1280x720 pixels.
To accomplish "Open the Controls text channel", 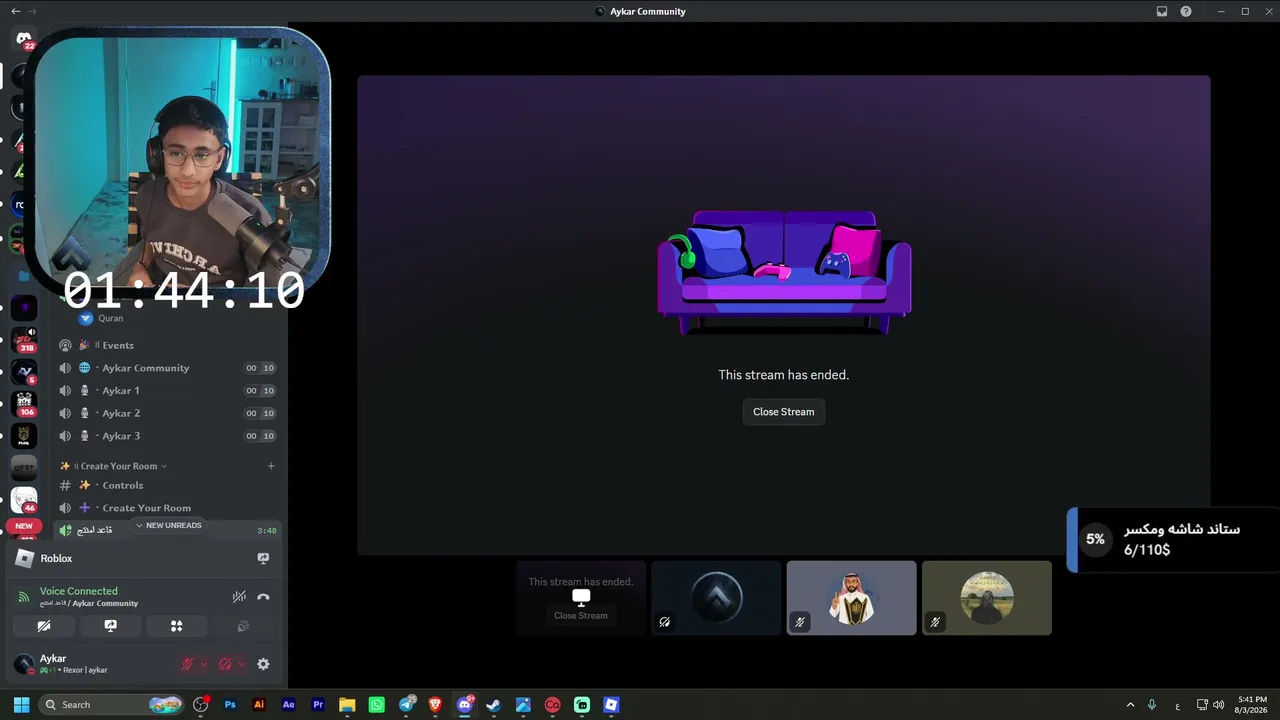I will tap(167, 485).
